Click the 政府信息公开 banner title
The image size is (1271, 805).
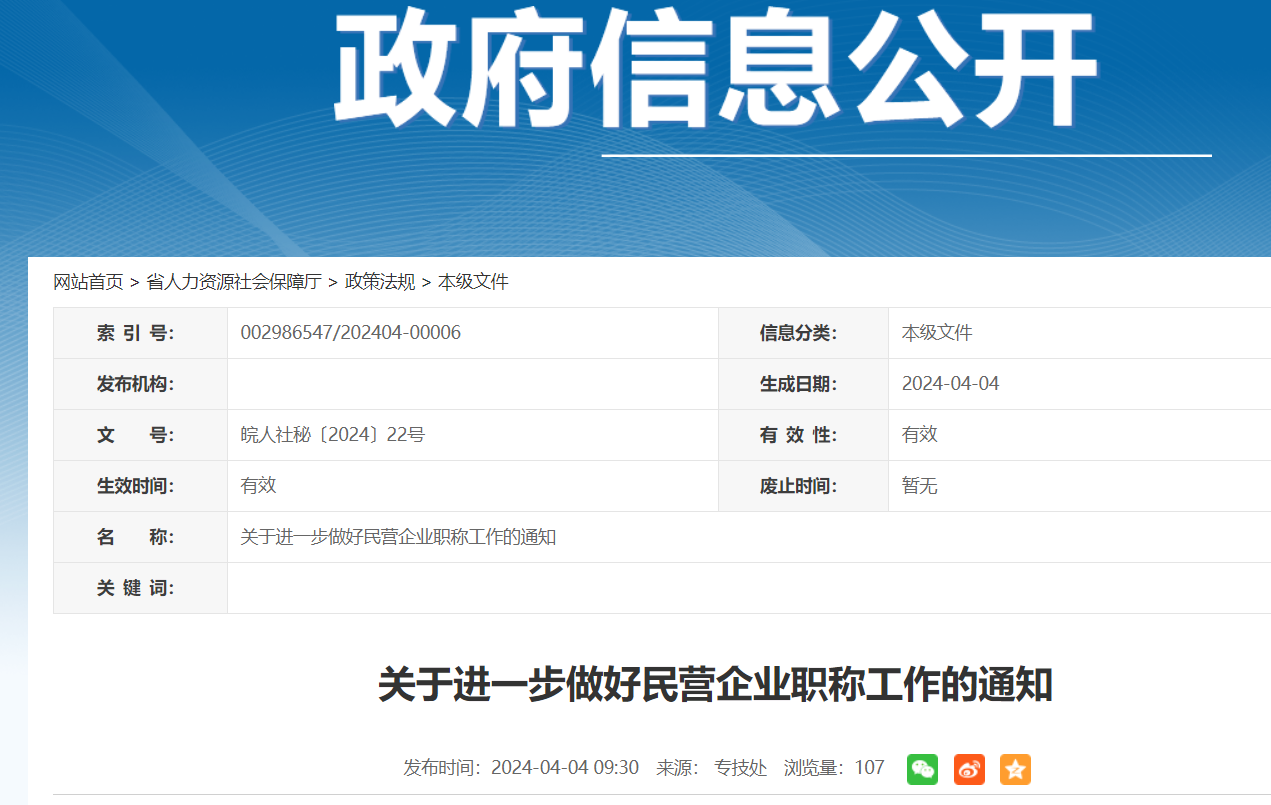[x=716, y=70]
